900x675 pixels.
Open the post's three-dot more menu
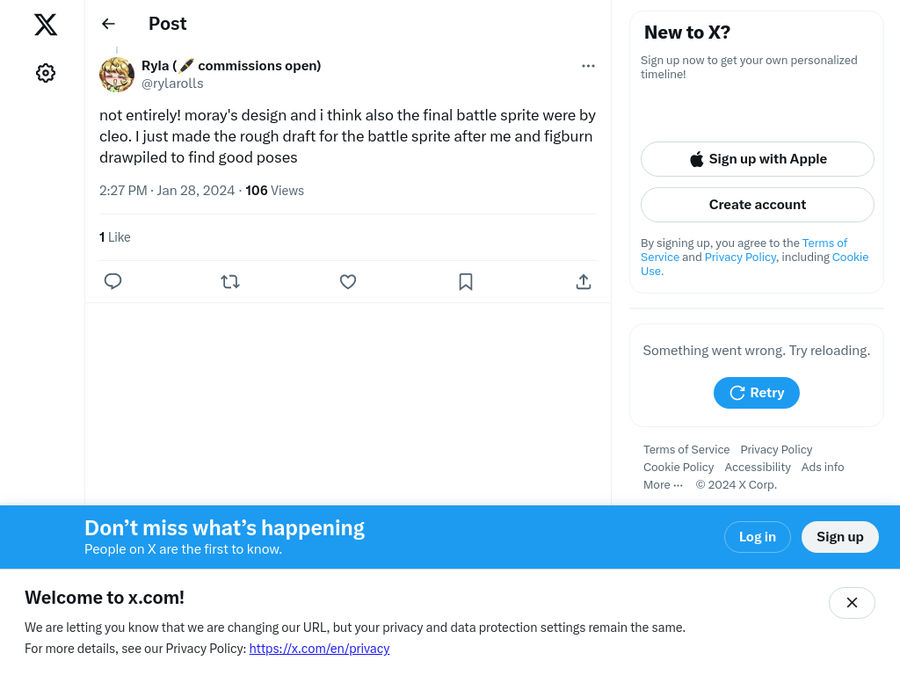click(588, 66)
